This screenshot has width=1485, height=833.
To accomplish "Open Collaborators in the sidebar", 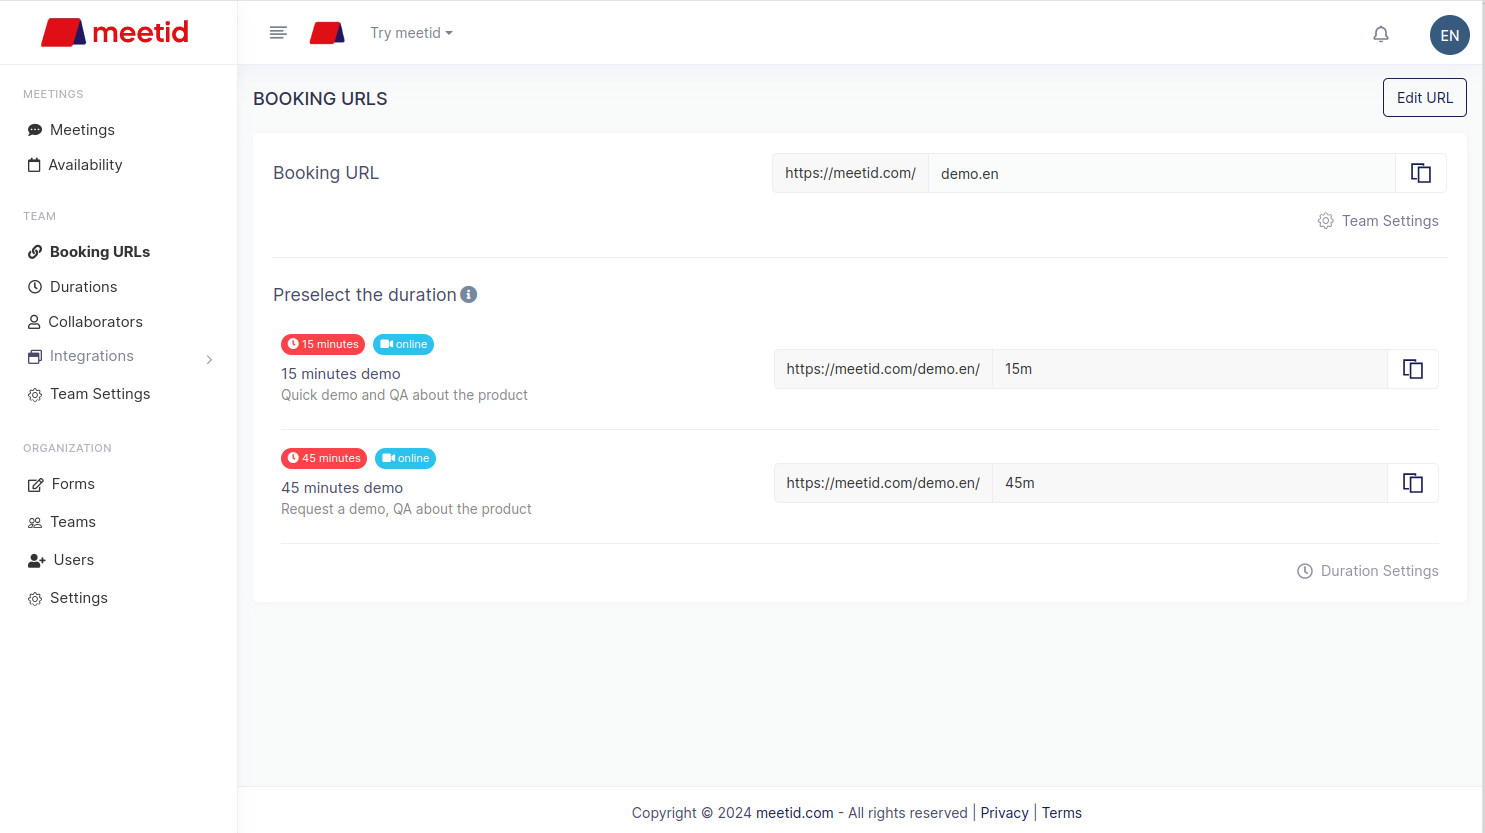I will [85, 322].
